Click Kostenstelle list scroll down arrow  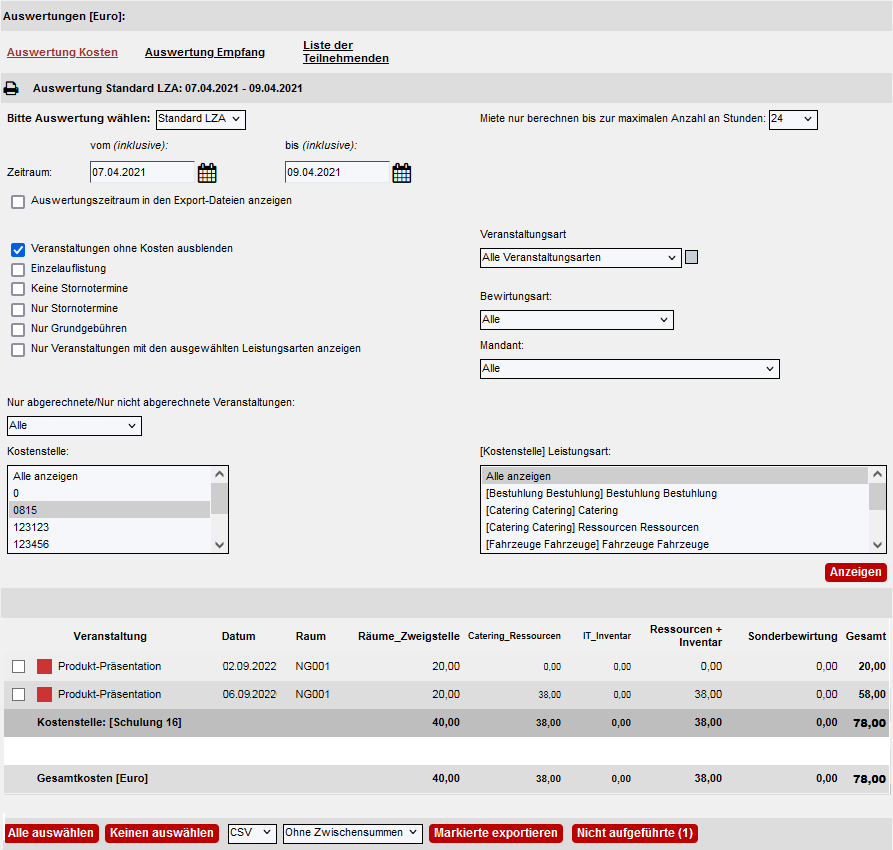(219, 545)
